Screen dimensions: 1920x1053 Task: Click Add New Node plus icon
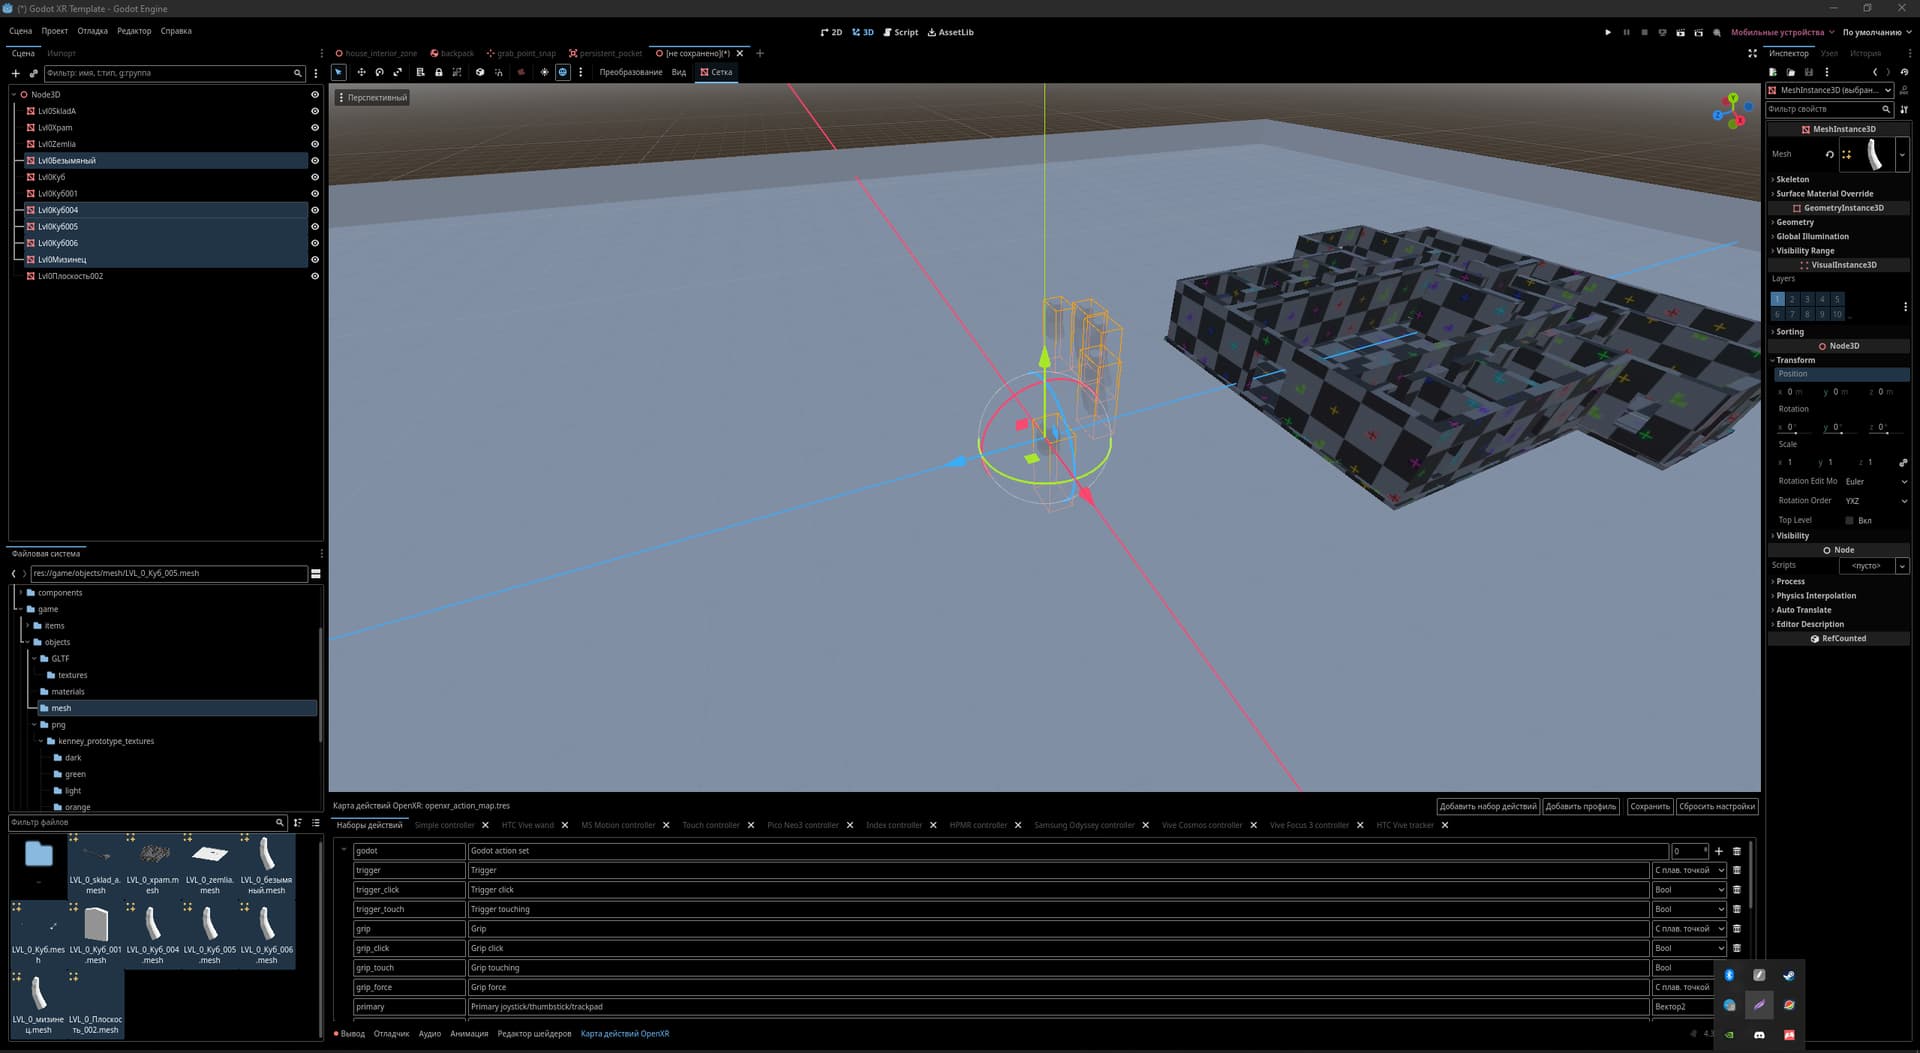(15, 73)
